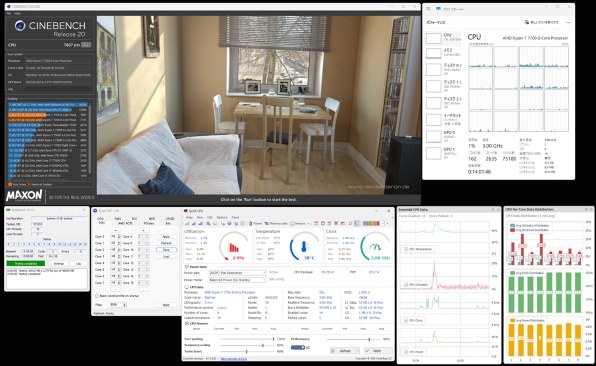Collapse the CPU Data section in Quick CPU
The width and height of the screenshot is (596, 366).
pos(186,287)
